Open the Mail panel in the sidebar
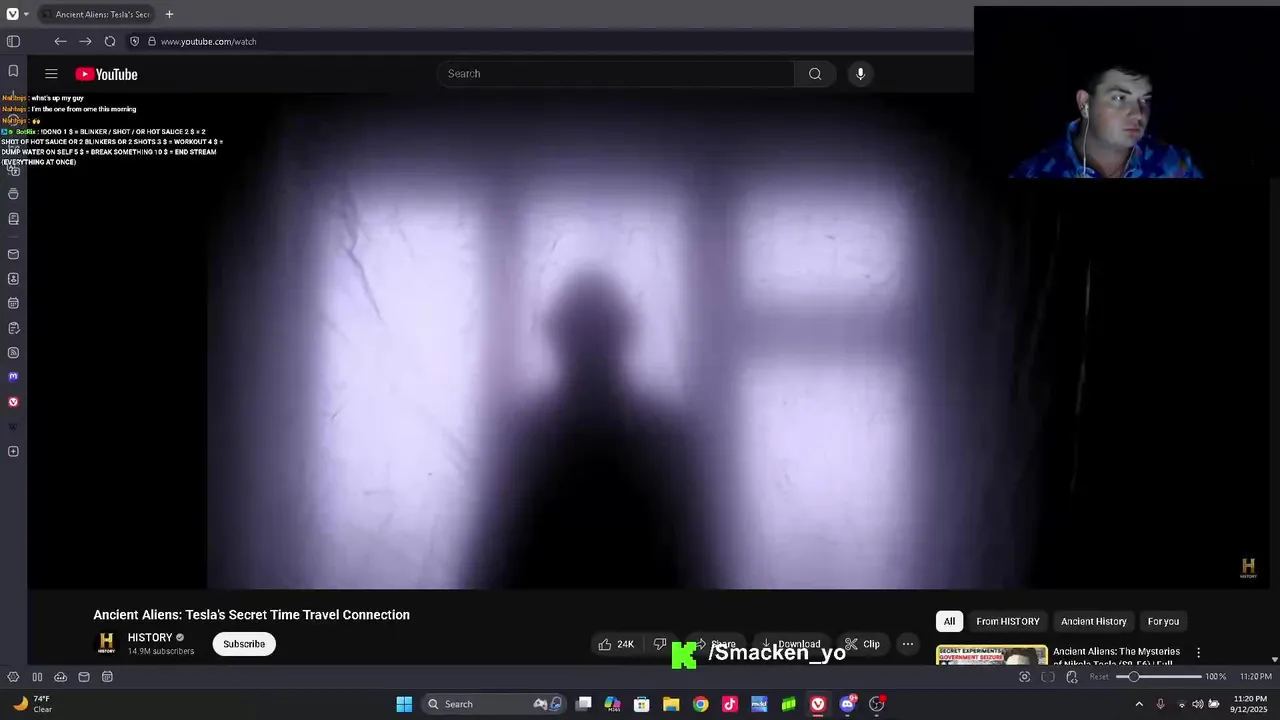Image resolution: width=1280 pixels, height=720 pixels. [13, 254]
